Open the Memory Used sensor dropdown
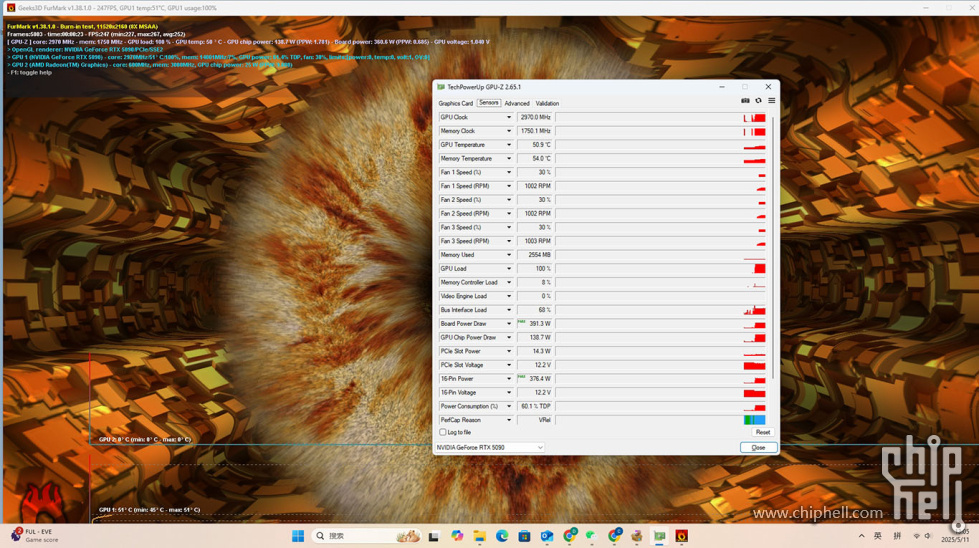The width and height of the screenshot is (979, 548). (508, 255)
